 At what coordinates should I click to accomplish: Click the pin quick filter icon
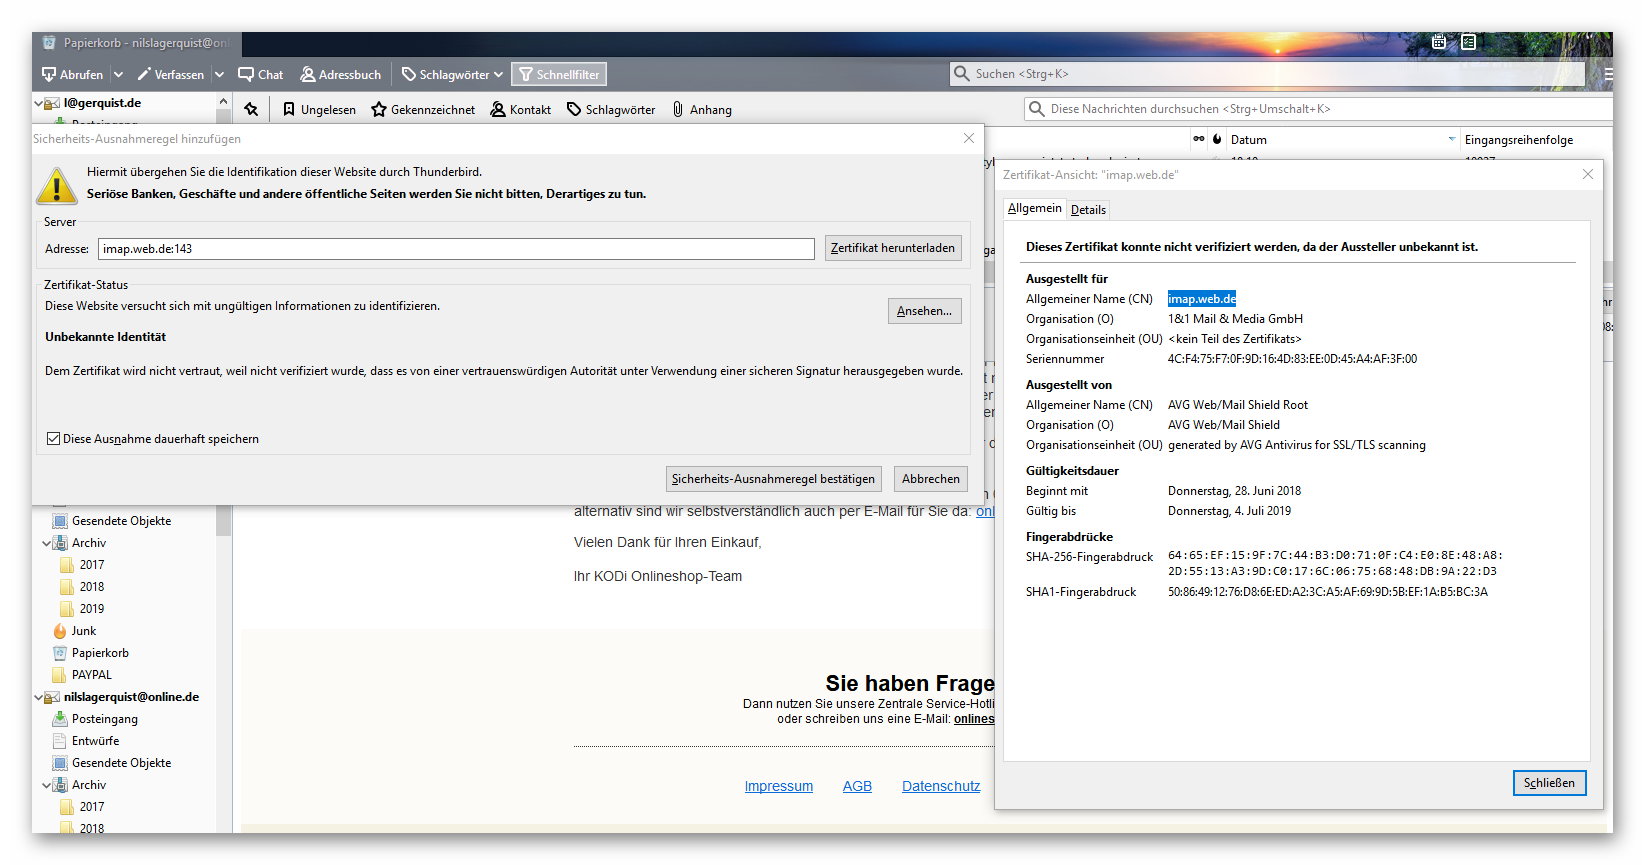tap(251, 109)
